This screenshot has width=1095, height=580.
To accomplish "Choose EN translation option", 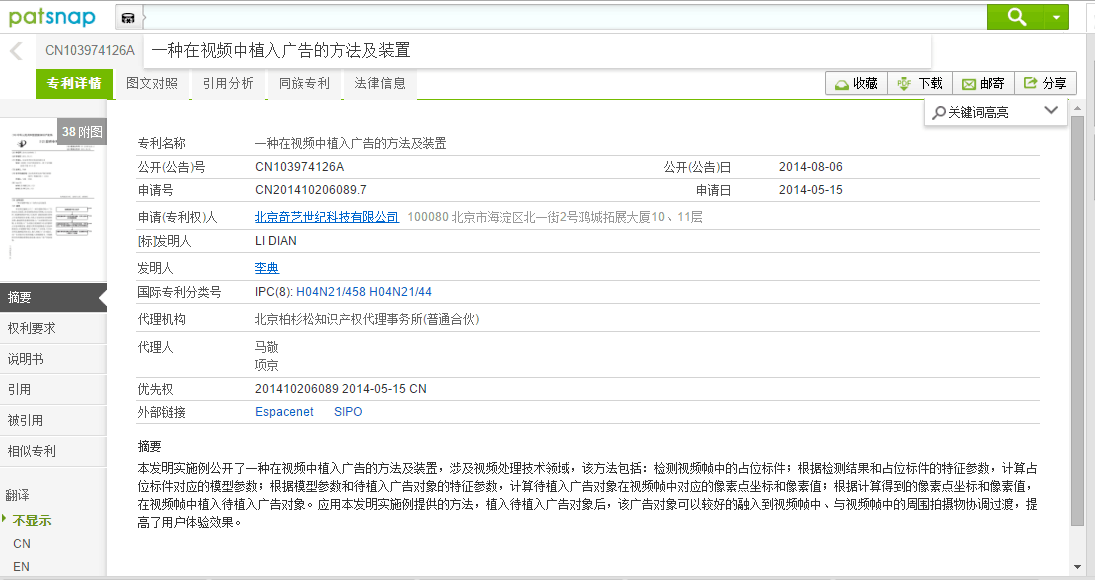I will (22, 567).
